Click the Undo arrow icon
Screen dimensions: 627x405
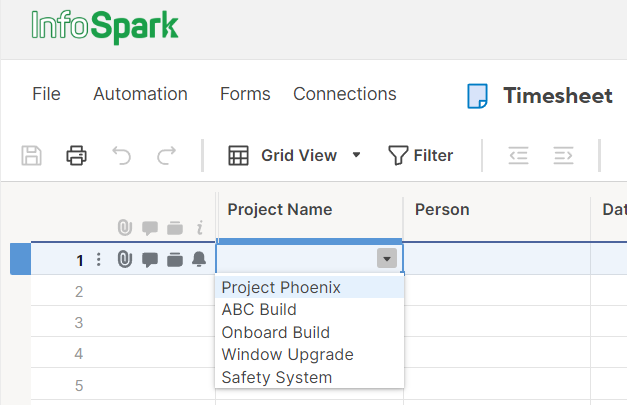click(x=121, y=155)
